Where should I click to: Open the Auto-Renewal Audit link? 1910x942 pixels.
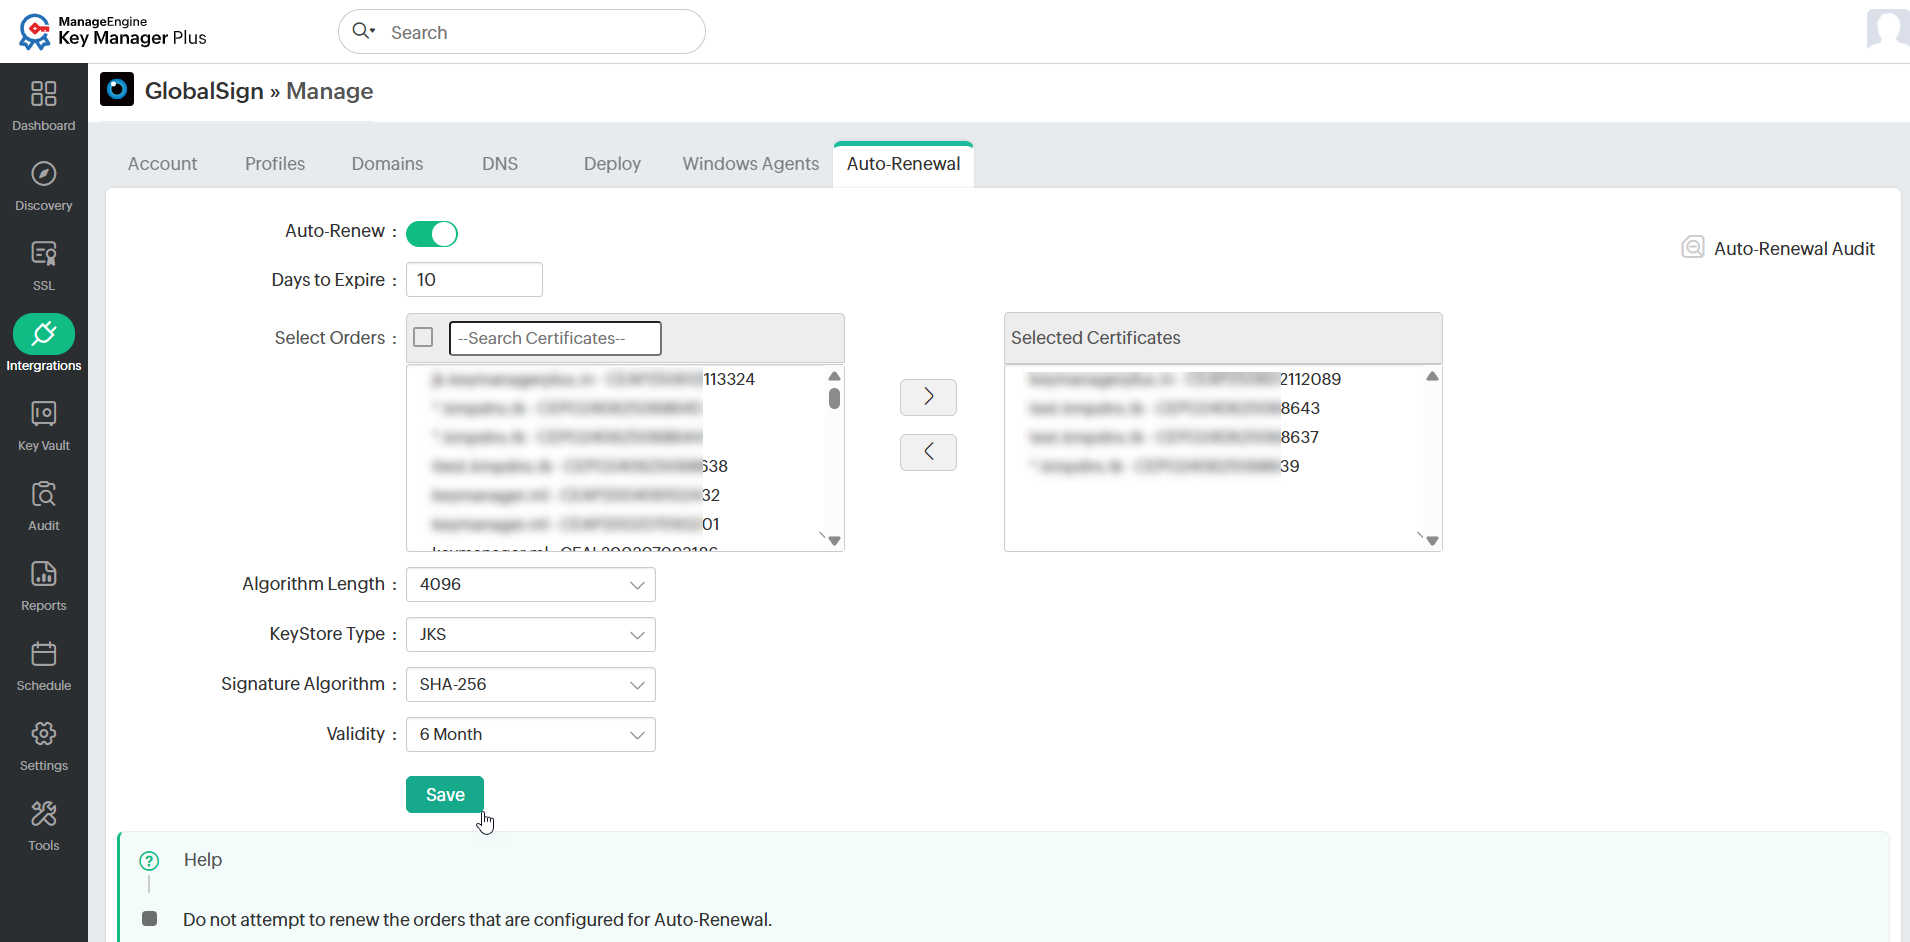click(1794, 249)
